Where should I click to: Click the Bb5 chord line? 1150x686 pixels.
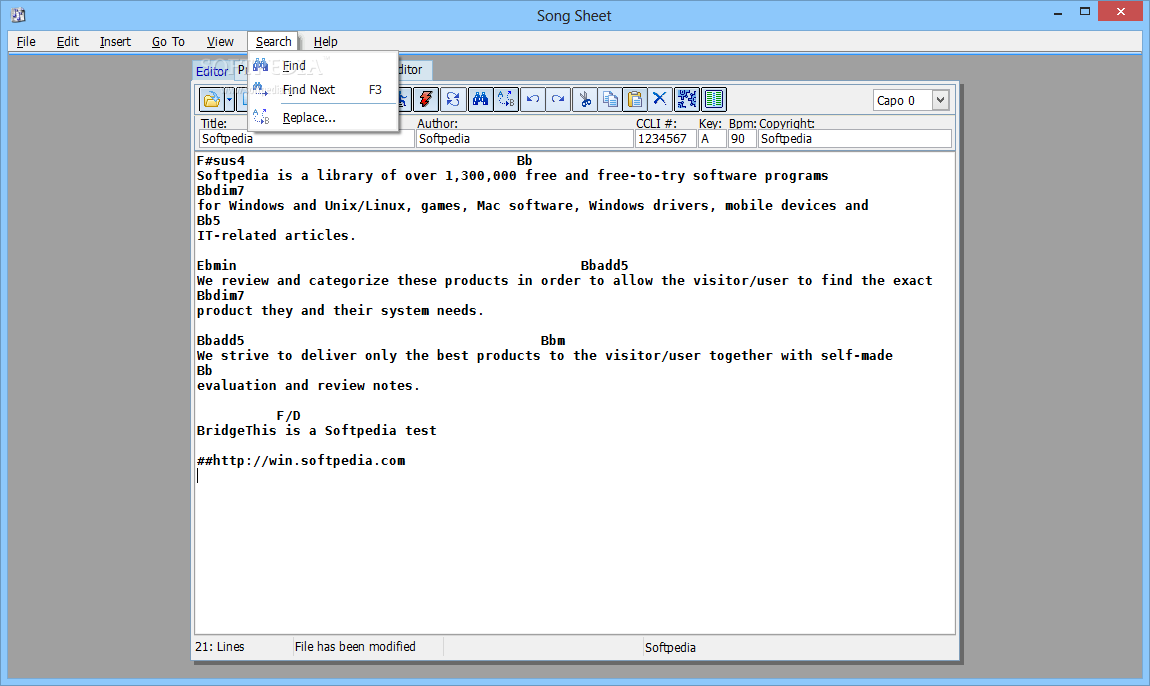[x=208, y=221]
